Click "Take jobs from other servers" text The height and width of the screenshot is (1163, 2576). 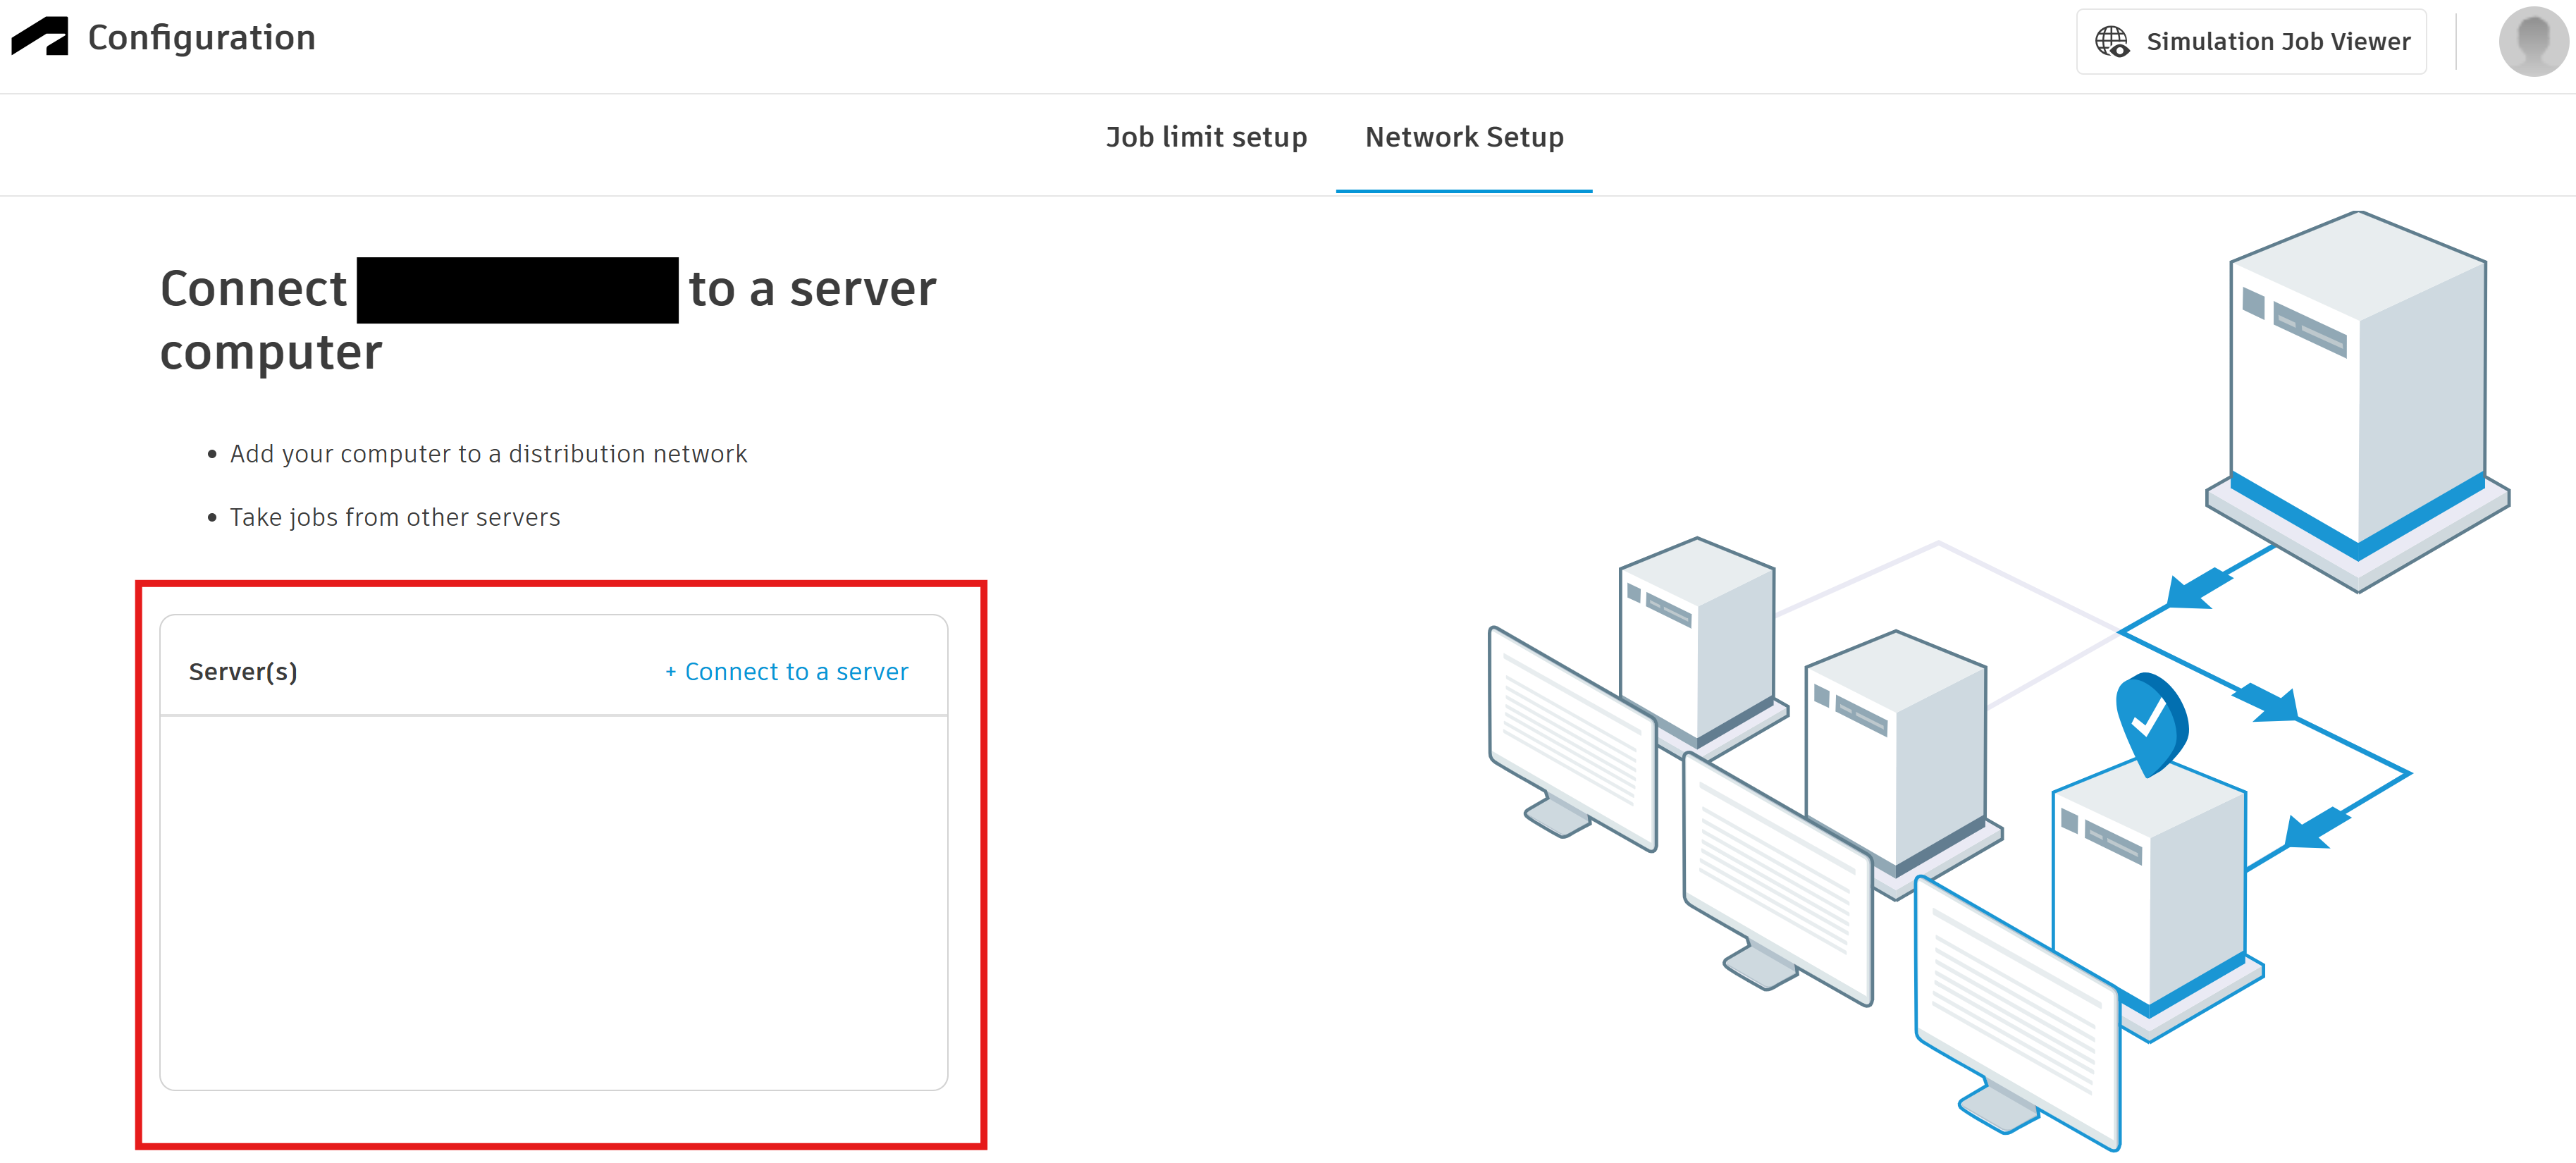click(x=395, y=517)
